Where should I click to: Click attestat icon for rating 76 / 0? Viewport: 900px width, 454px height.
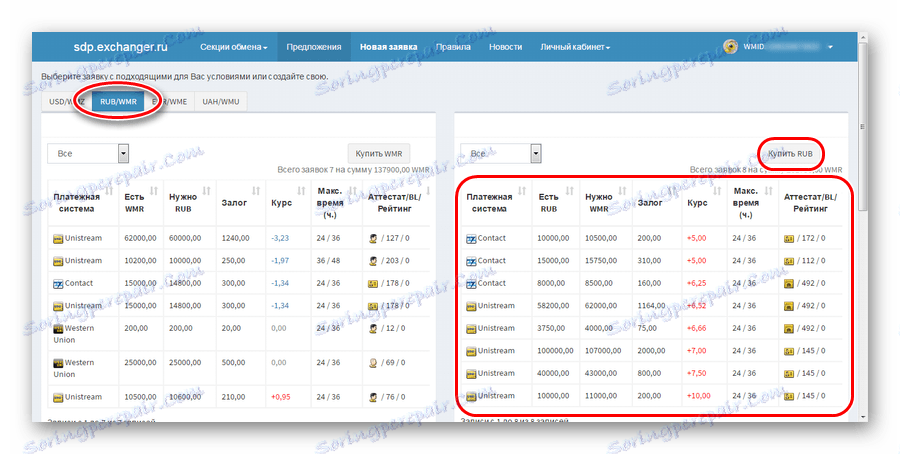[373, 397]
